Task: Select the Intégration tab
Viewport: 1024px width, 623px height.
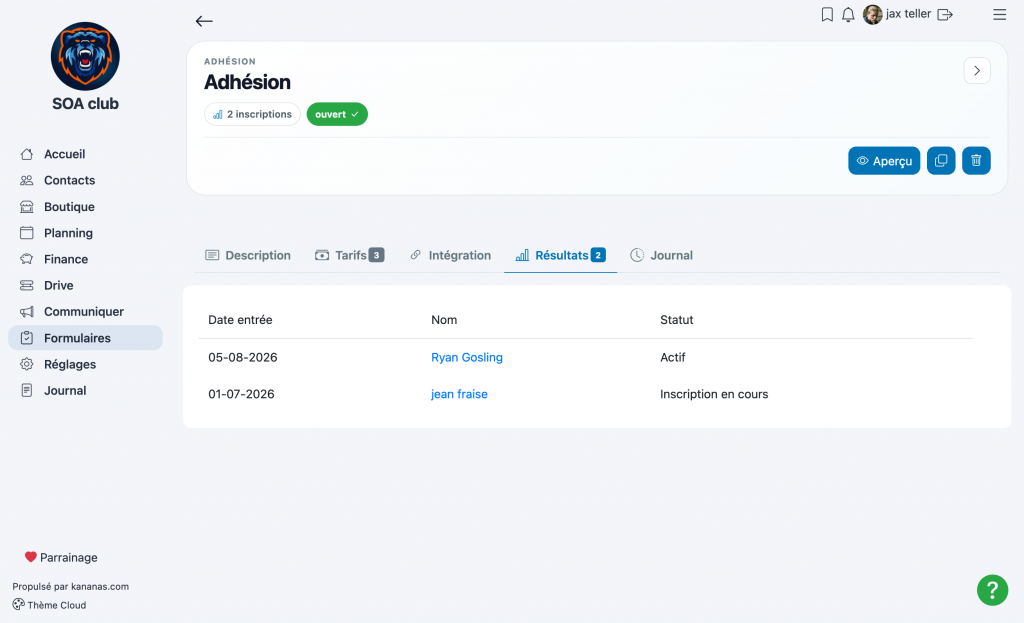Action: (x=451, y=255)
